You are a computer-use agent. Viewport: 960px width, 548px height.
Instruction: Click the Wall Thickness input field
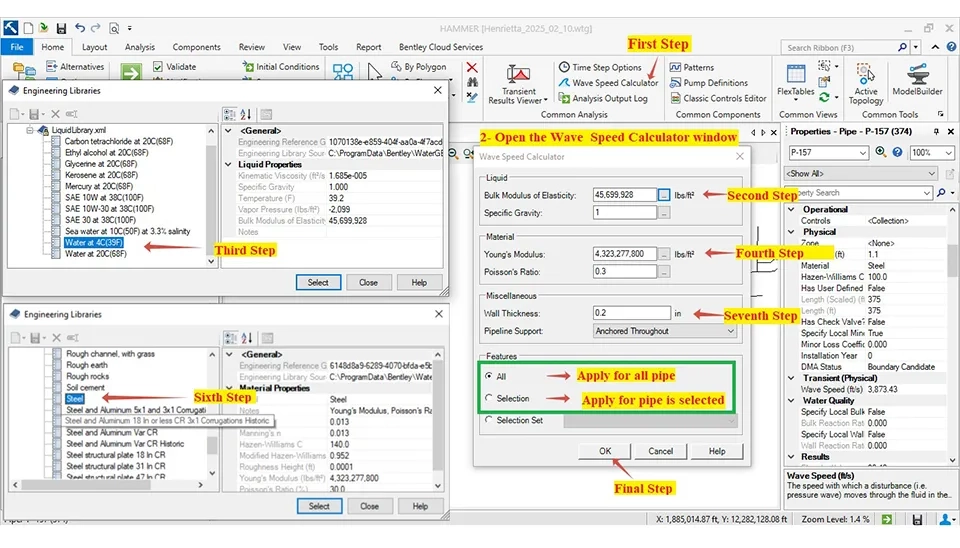point(631,313)
